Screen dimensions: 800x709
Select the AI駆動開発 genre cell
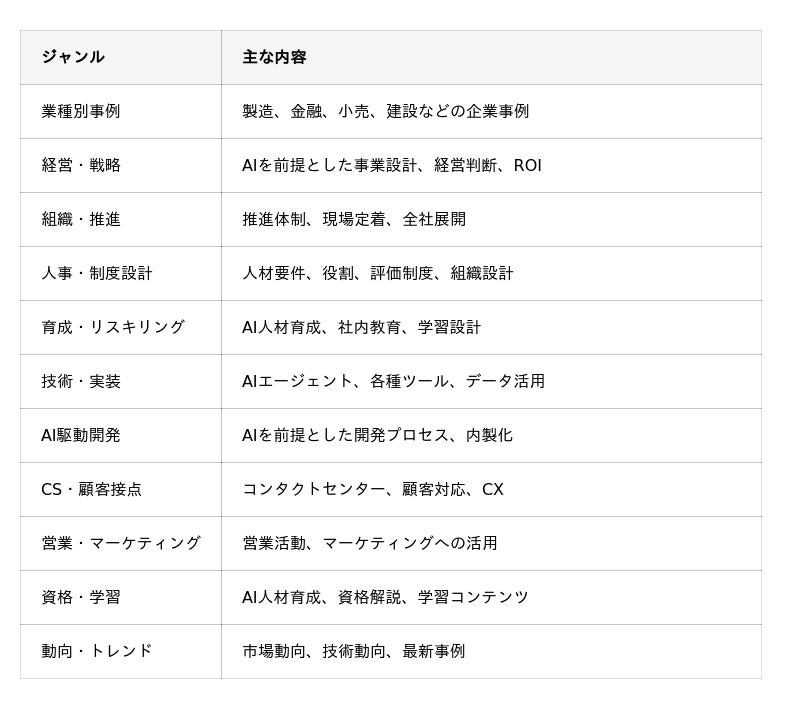[121, 436]
